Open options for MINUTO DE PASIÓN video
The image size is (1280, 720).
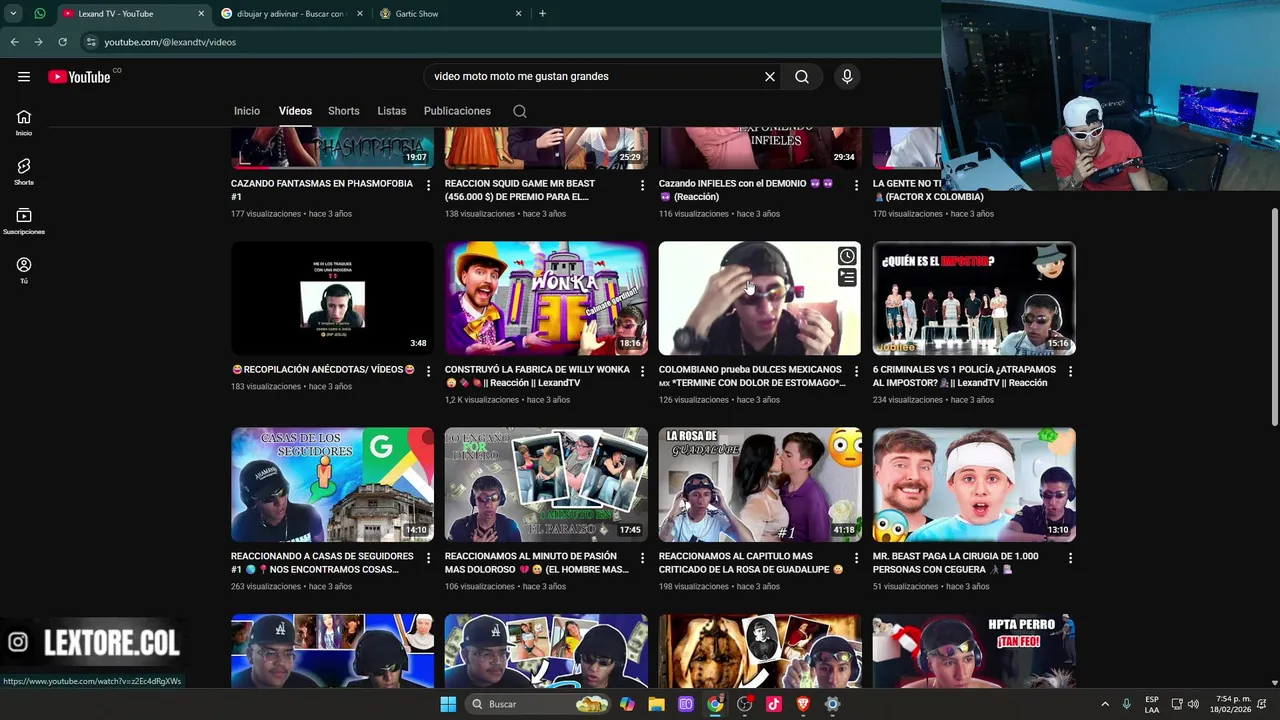pyautogui.click(x=642, y=558)
